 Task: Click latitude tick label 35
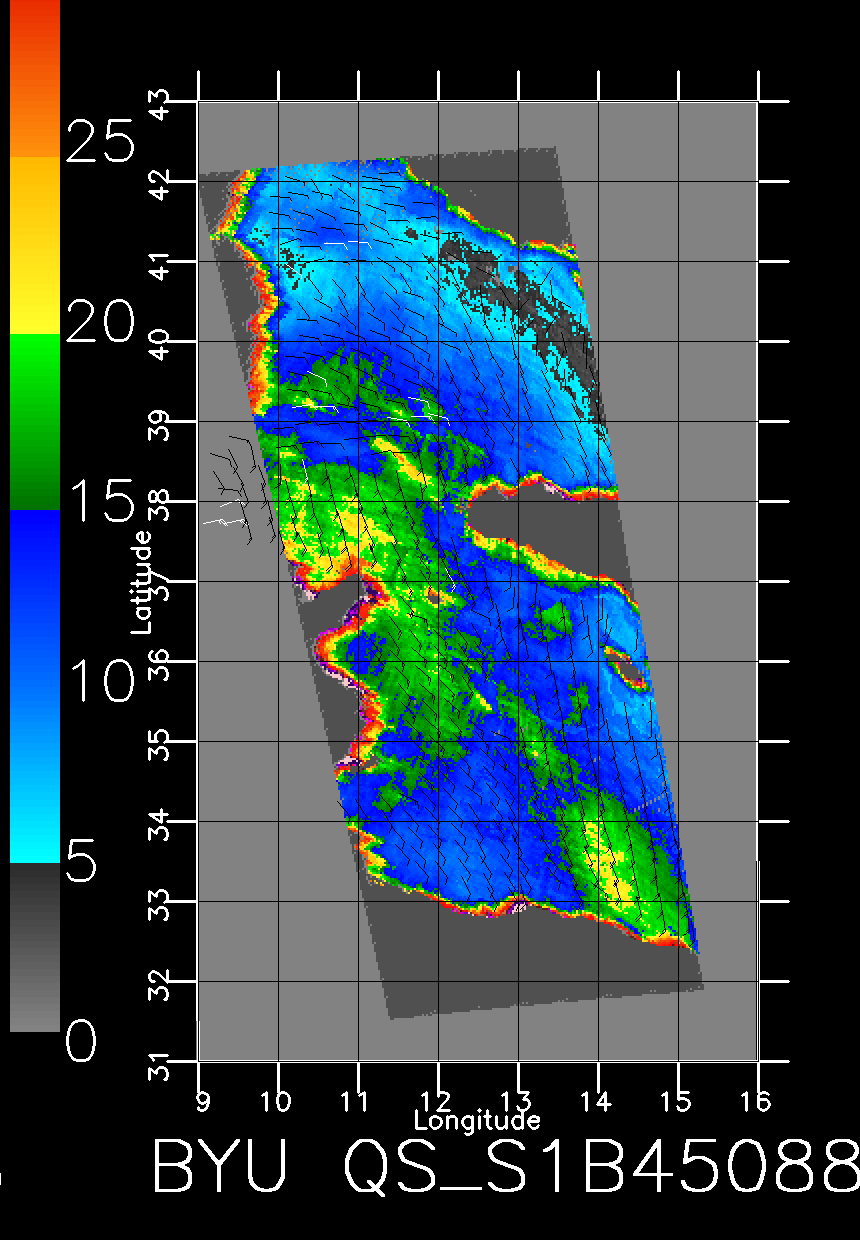coord(160,744)
